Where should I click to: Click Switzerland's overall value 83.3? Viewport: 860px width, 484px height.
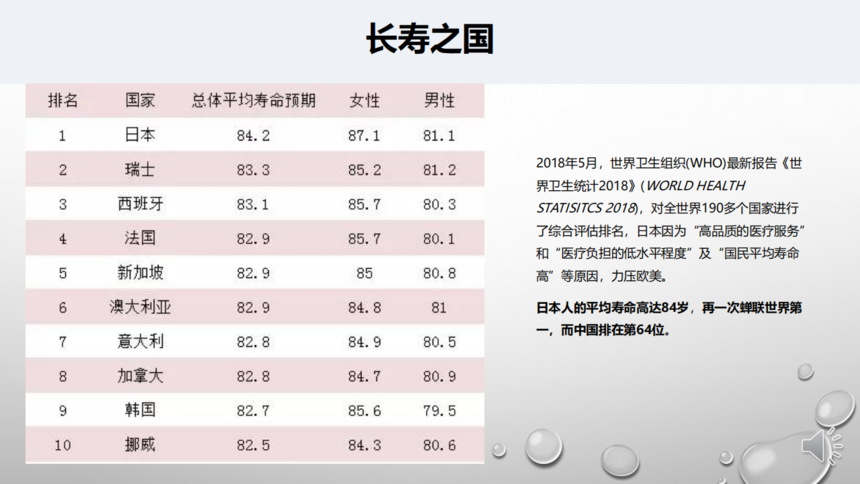pos(253,170)
